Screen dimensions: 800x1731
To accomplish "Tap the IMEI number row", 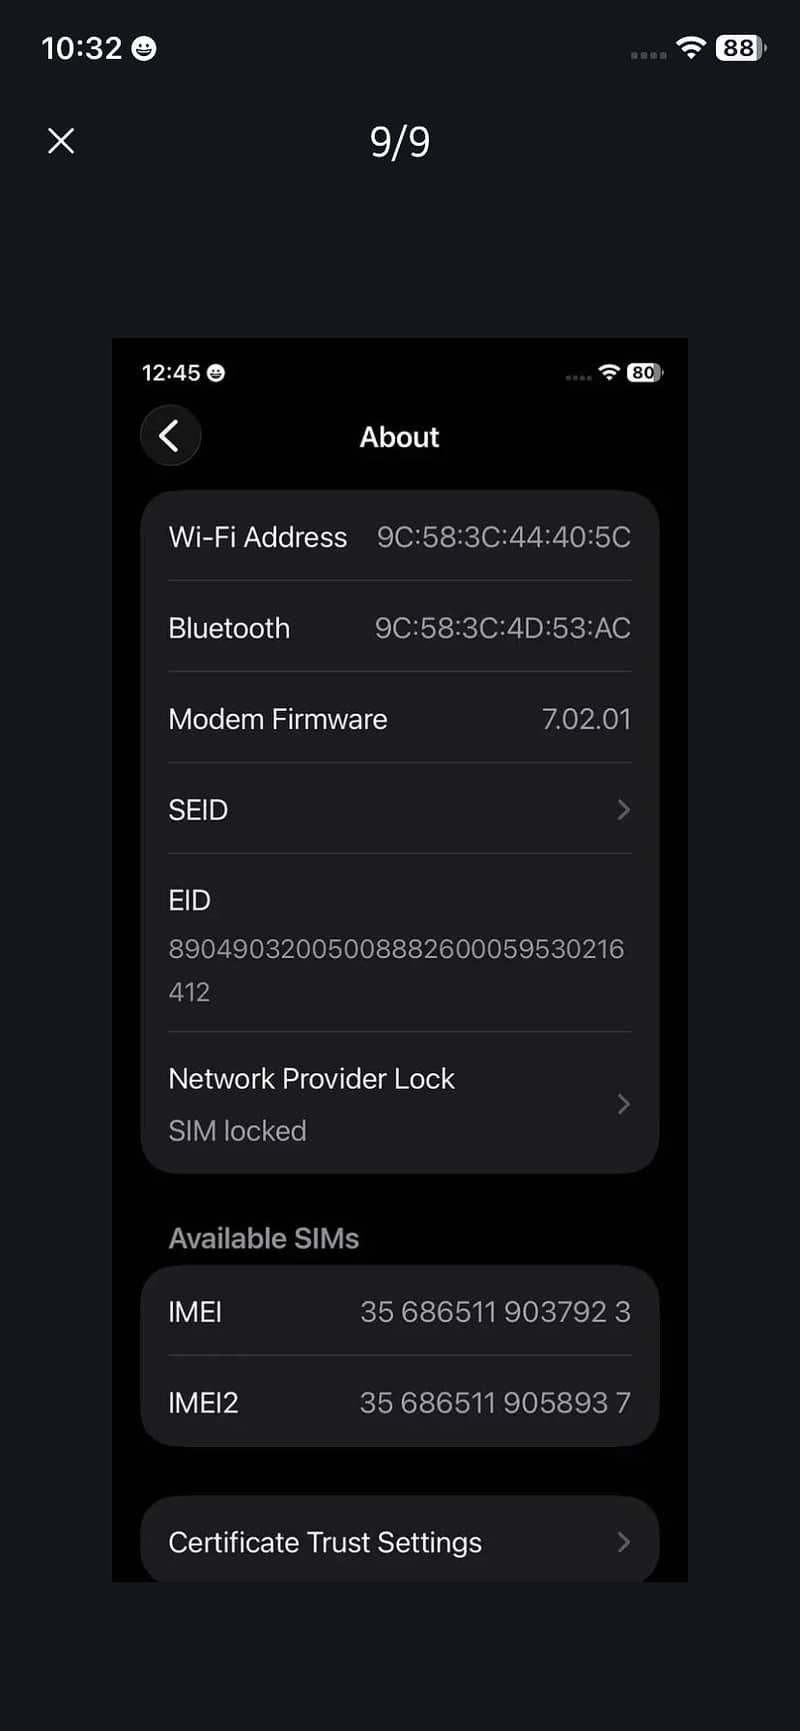I will [x=400, y=1311].
